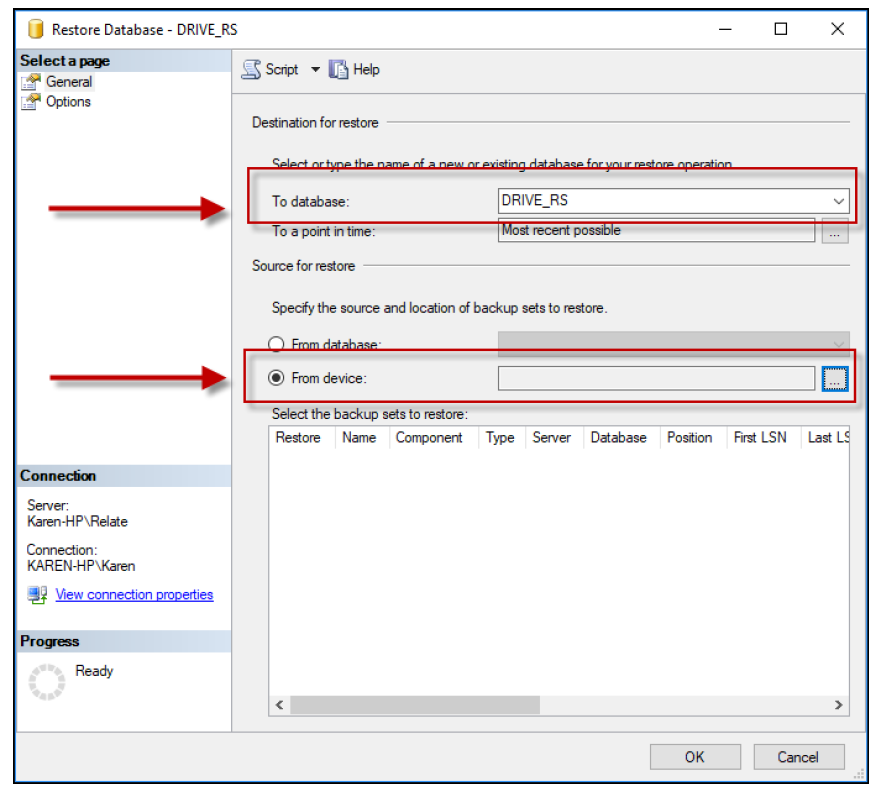Click the Options page icon
Image resolution: width=888 pixels, height=797 pixels.
coord(31,102)
